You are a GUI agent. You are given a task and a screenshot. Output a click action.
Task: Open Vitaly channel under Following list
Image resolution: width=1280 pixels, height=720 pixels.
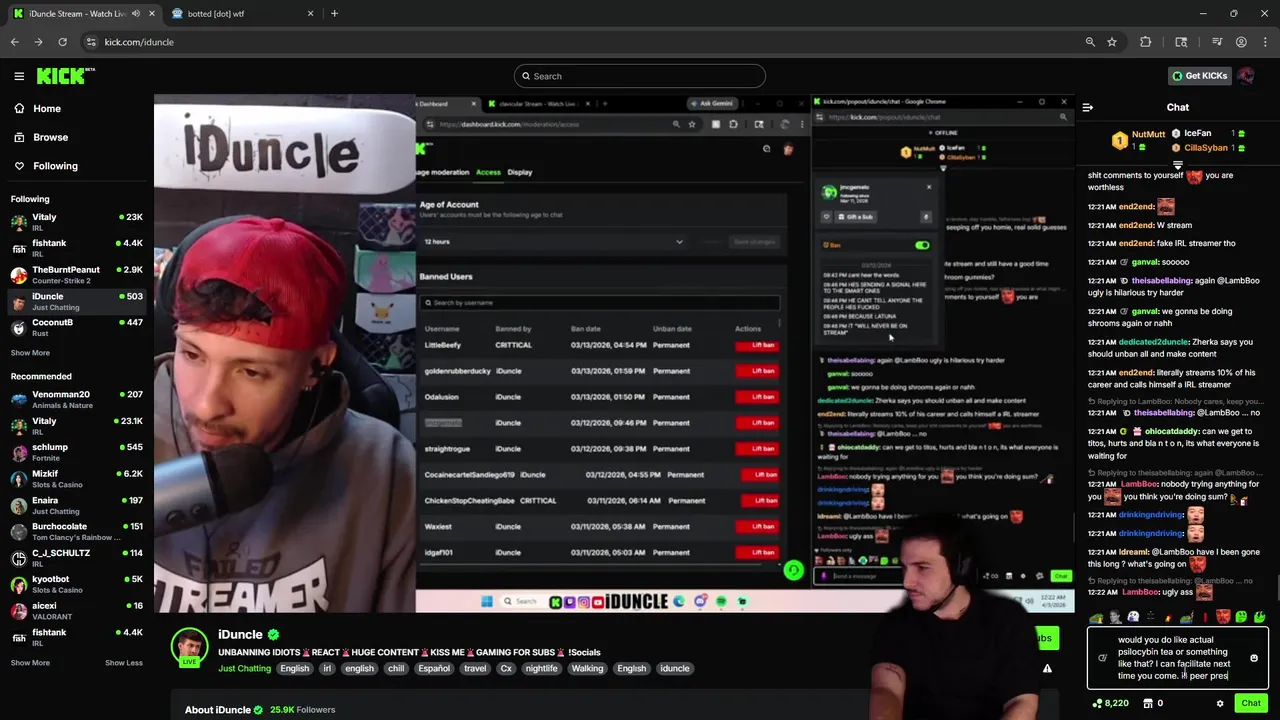coord(77,222)
